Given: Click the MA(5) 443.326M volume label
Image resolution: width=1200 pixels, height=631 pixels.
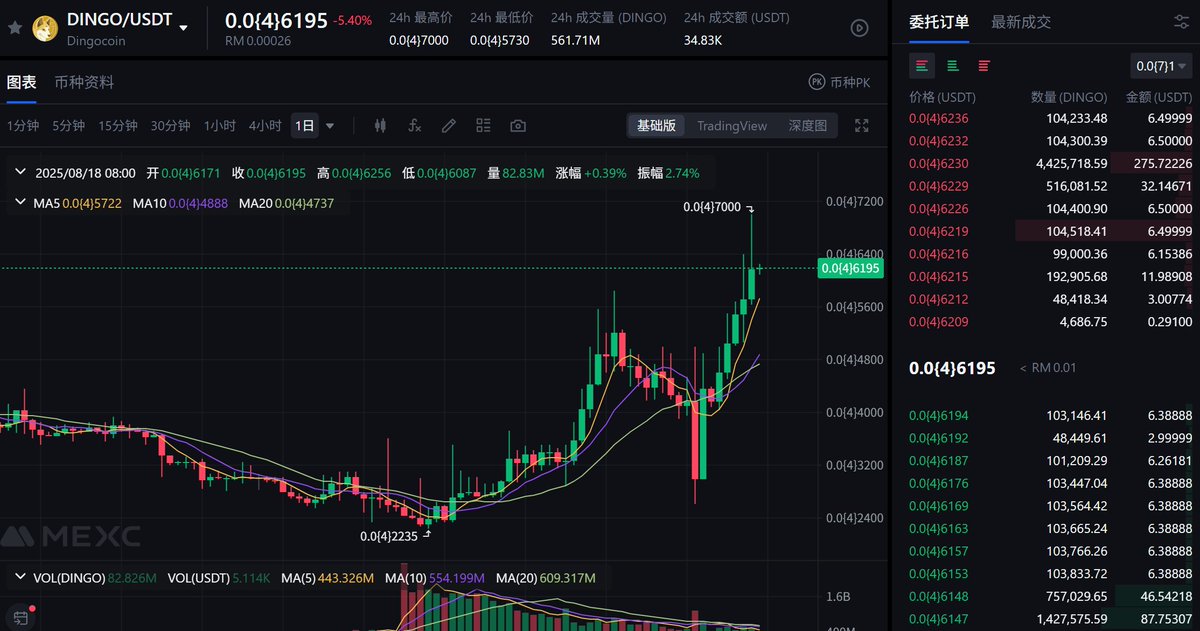Looking at the screenshot, I should pos(330,578).
